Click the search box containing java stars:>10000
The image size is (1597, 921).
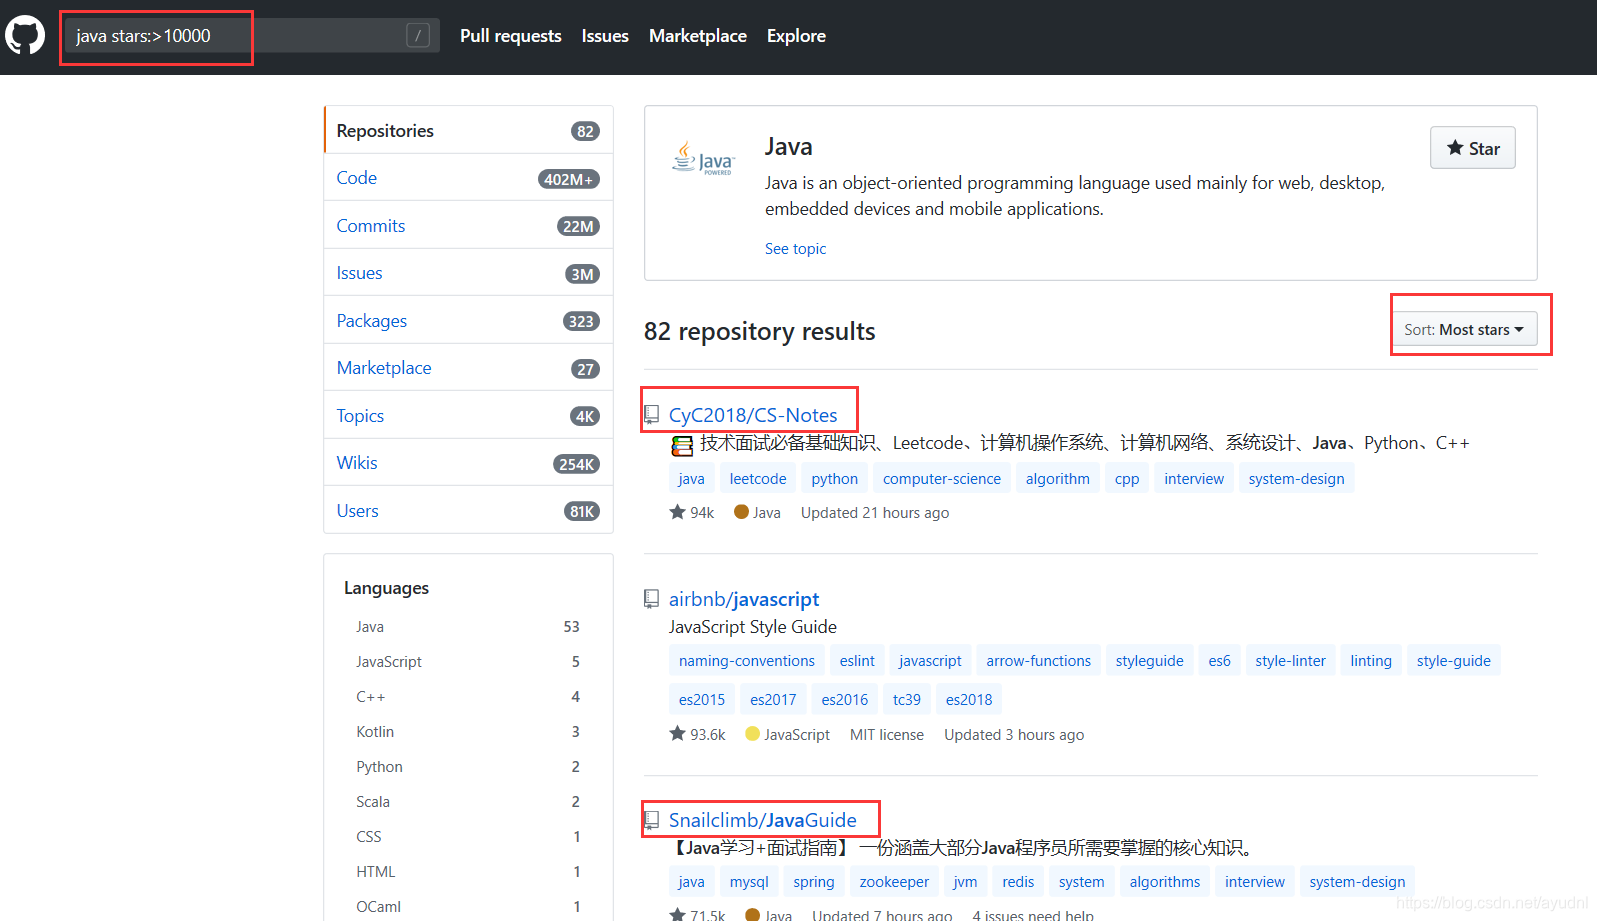(x=252, y=36)
